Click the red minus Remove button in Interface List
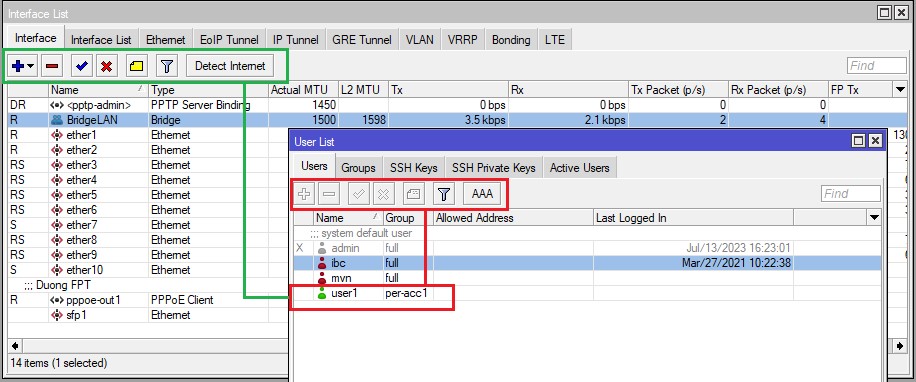Screen dimensions: 916x382 52,66
